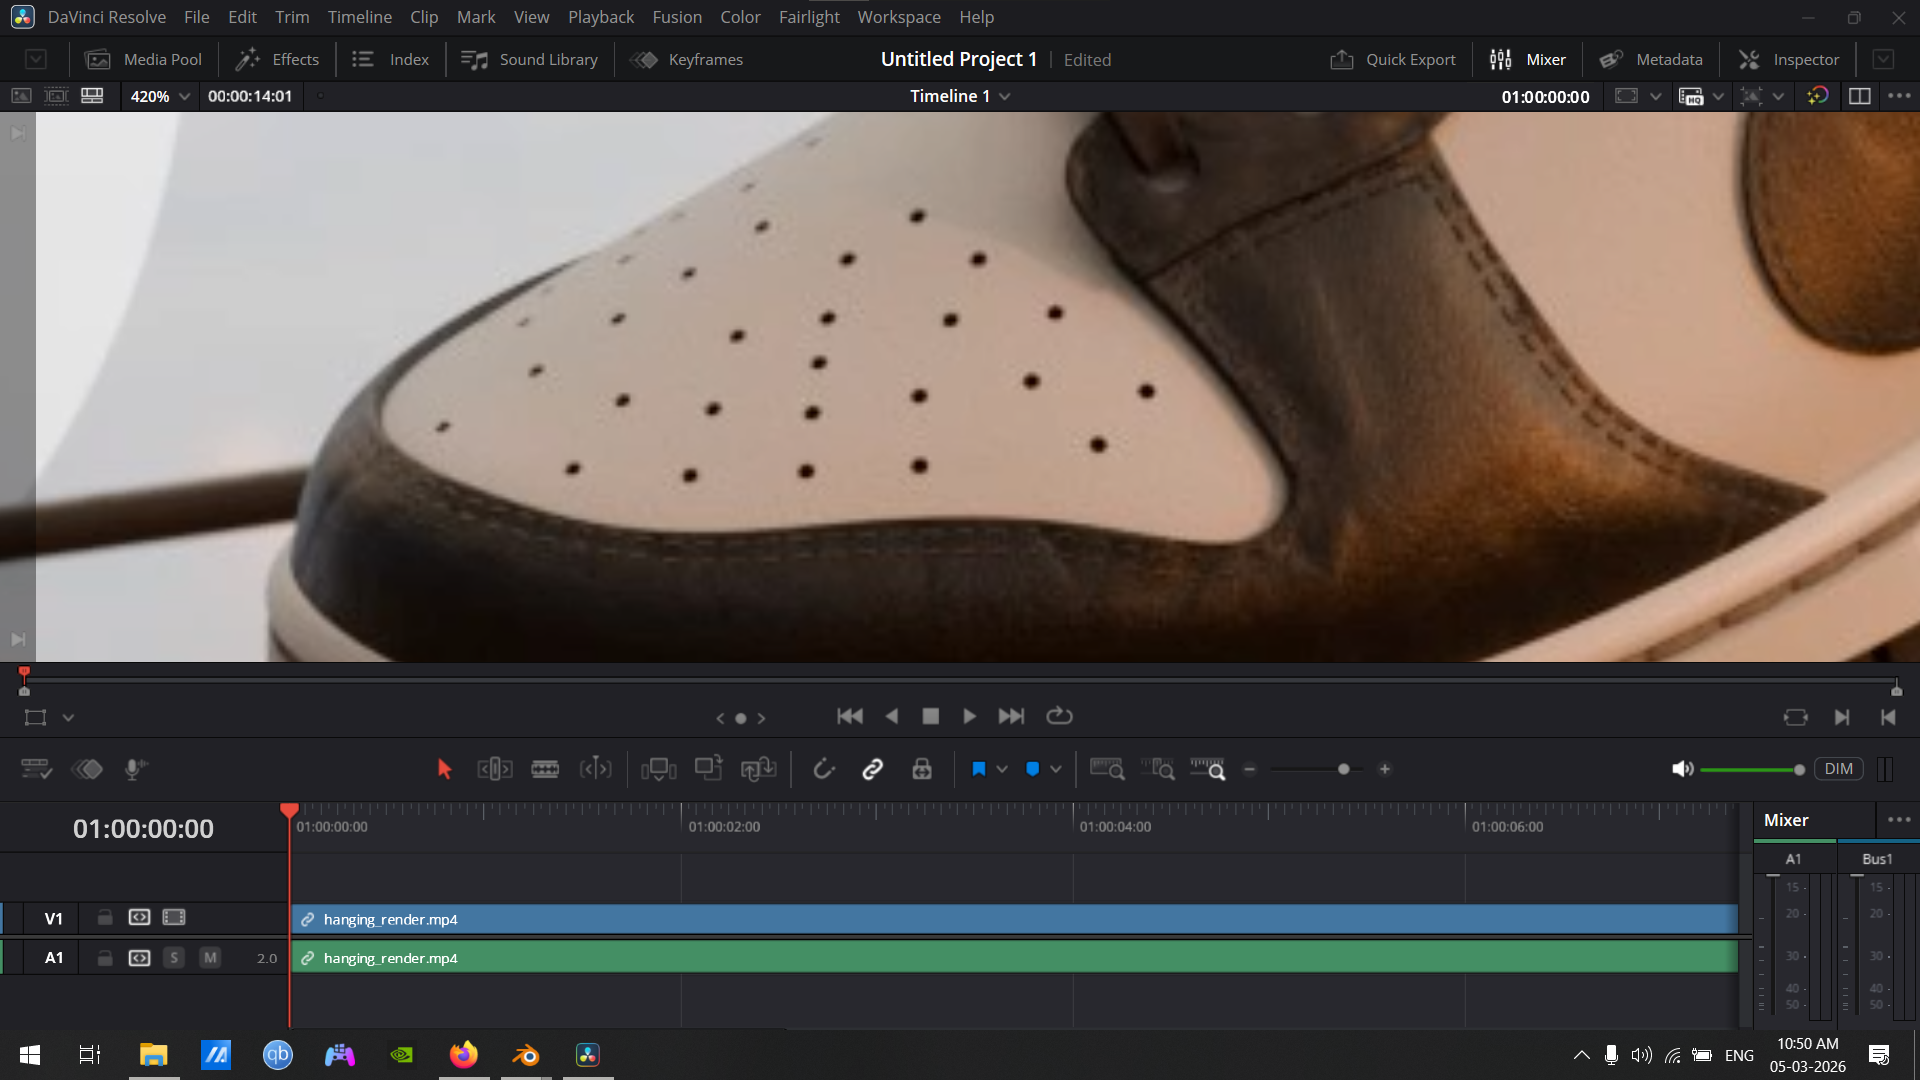1920x1080 pixels.
Task: Open Timeline View Options icon
Action: point(36,769)
